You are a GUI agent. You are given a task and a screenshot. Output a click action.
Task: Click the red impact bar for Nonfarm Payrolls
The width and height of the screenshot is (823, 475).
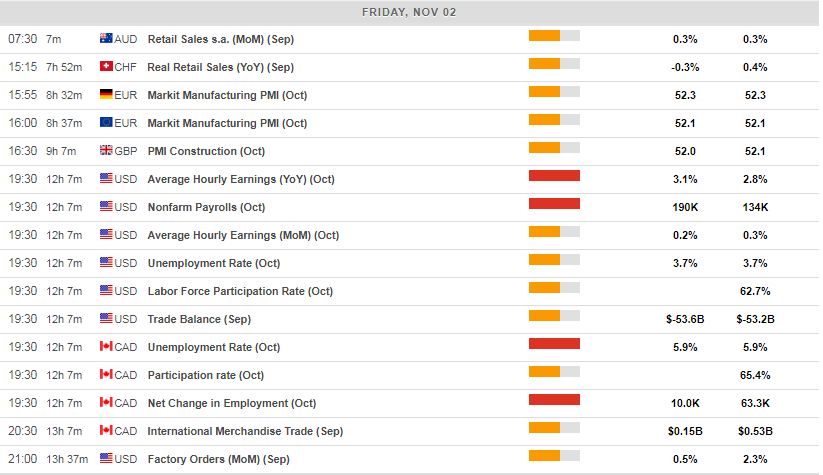[x=554, y=205]
